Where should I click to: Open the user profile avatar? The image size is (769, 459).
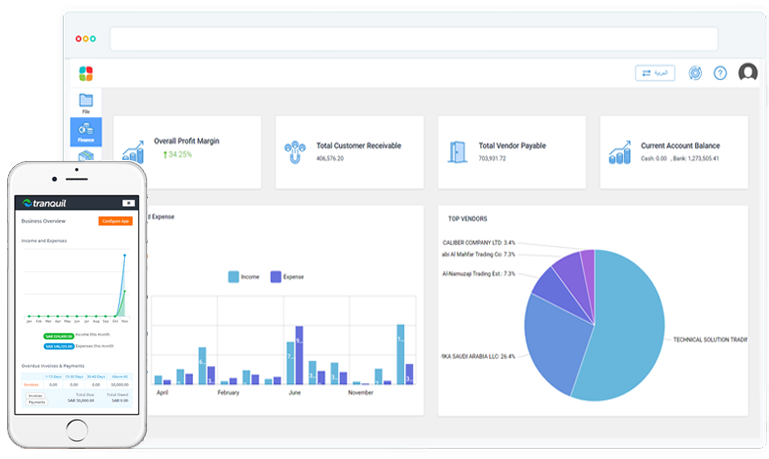coord(747,73)
